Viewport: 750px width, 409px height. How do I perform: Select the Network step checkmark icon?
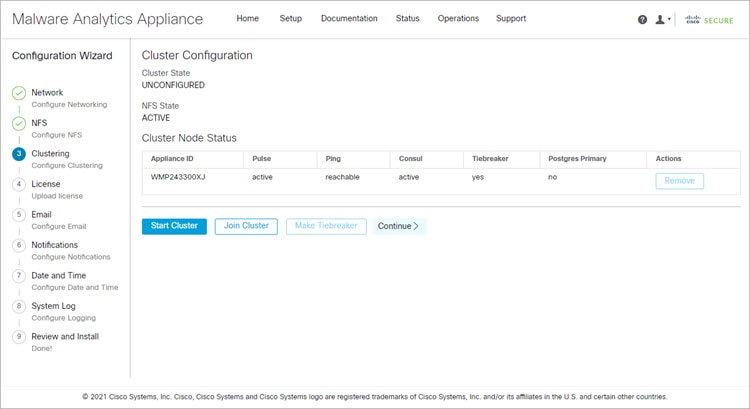point(19,93)
